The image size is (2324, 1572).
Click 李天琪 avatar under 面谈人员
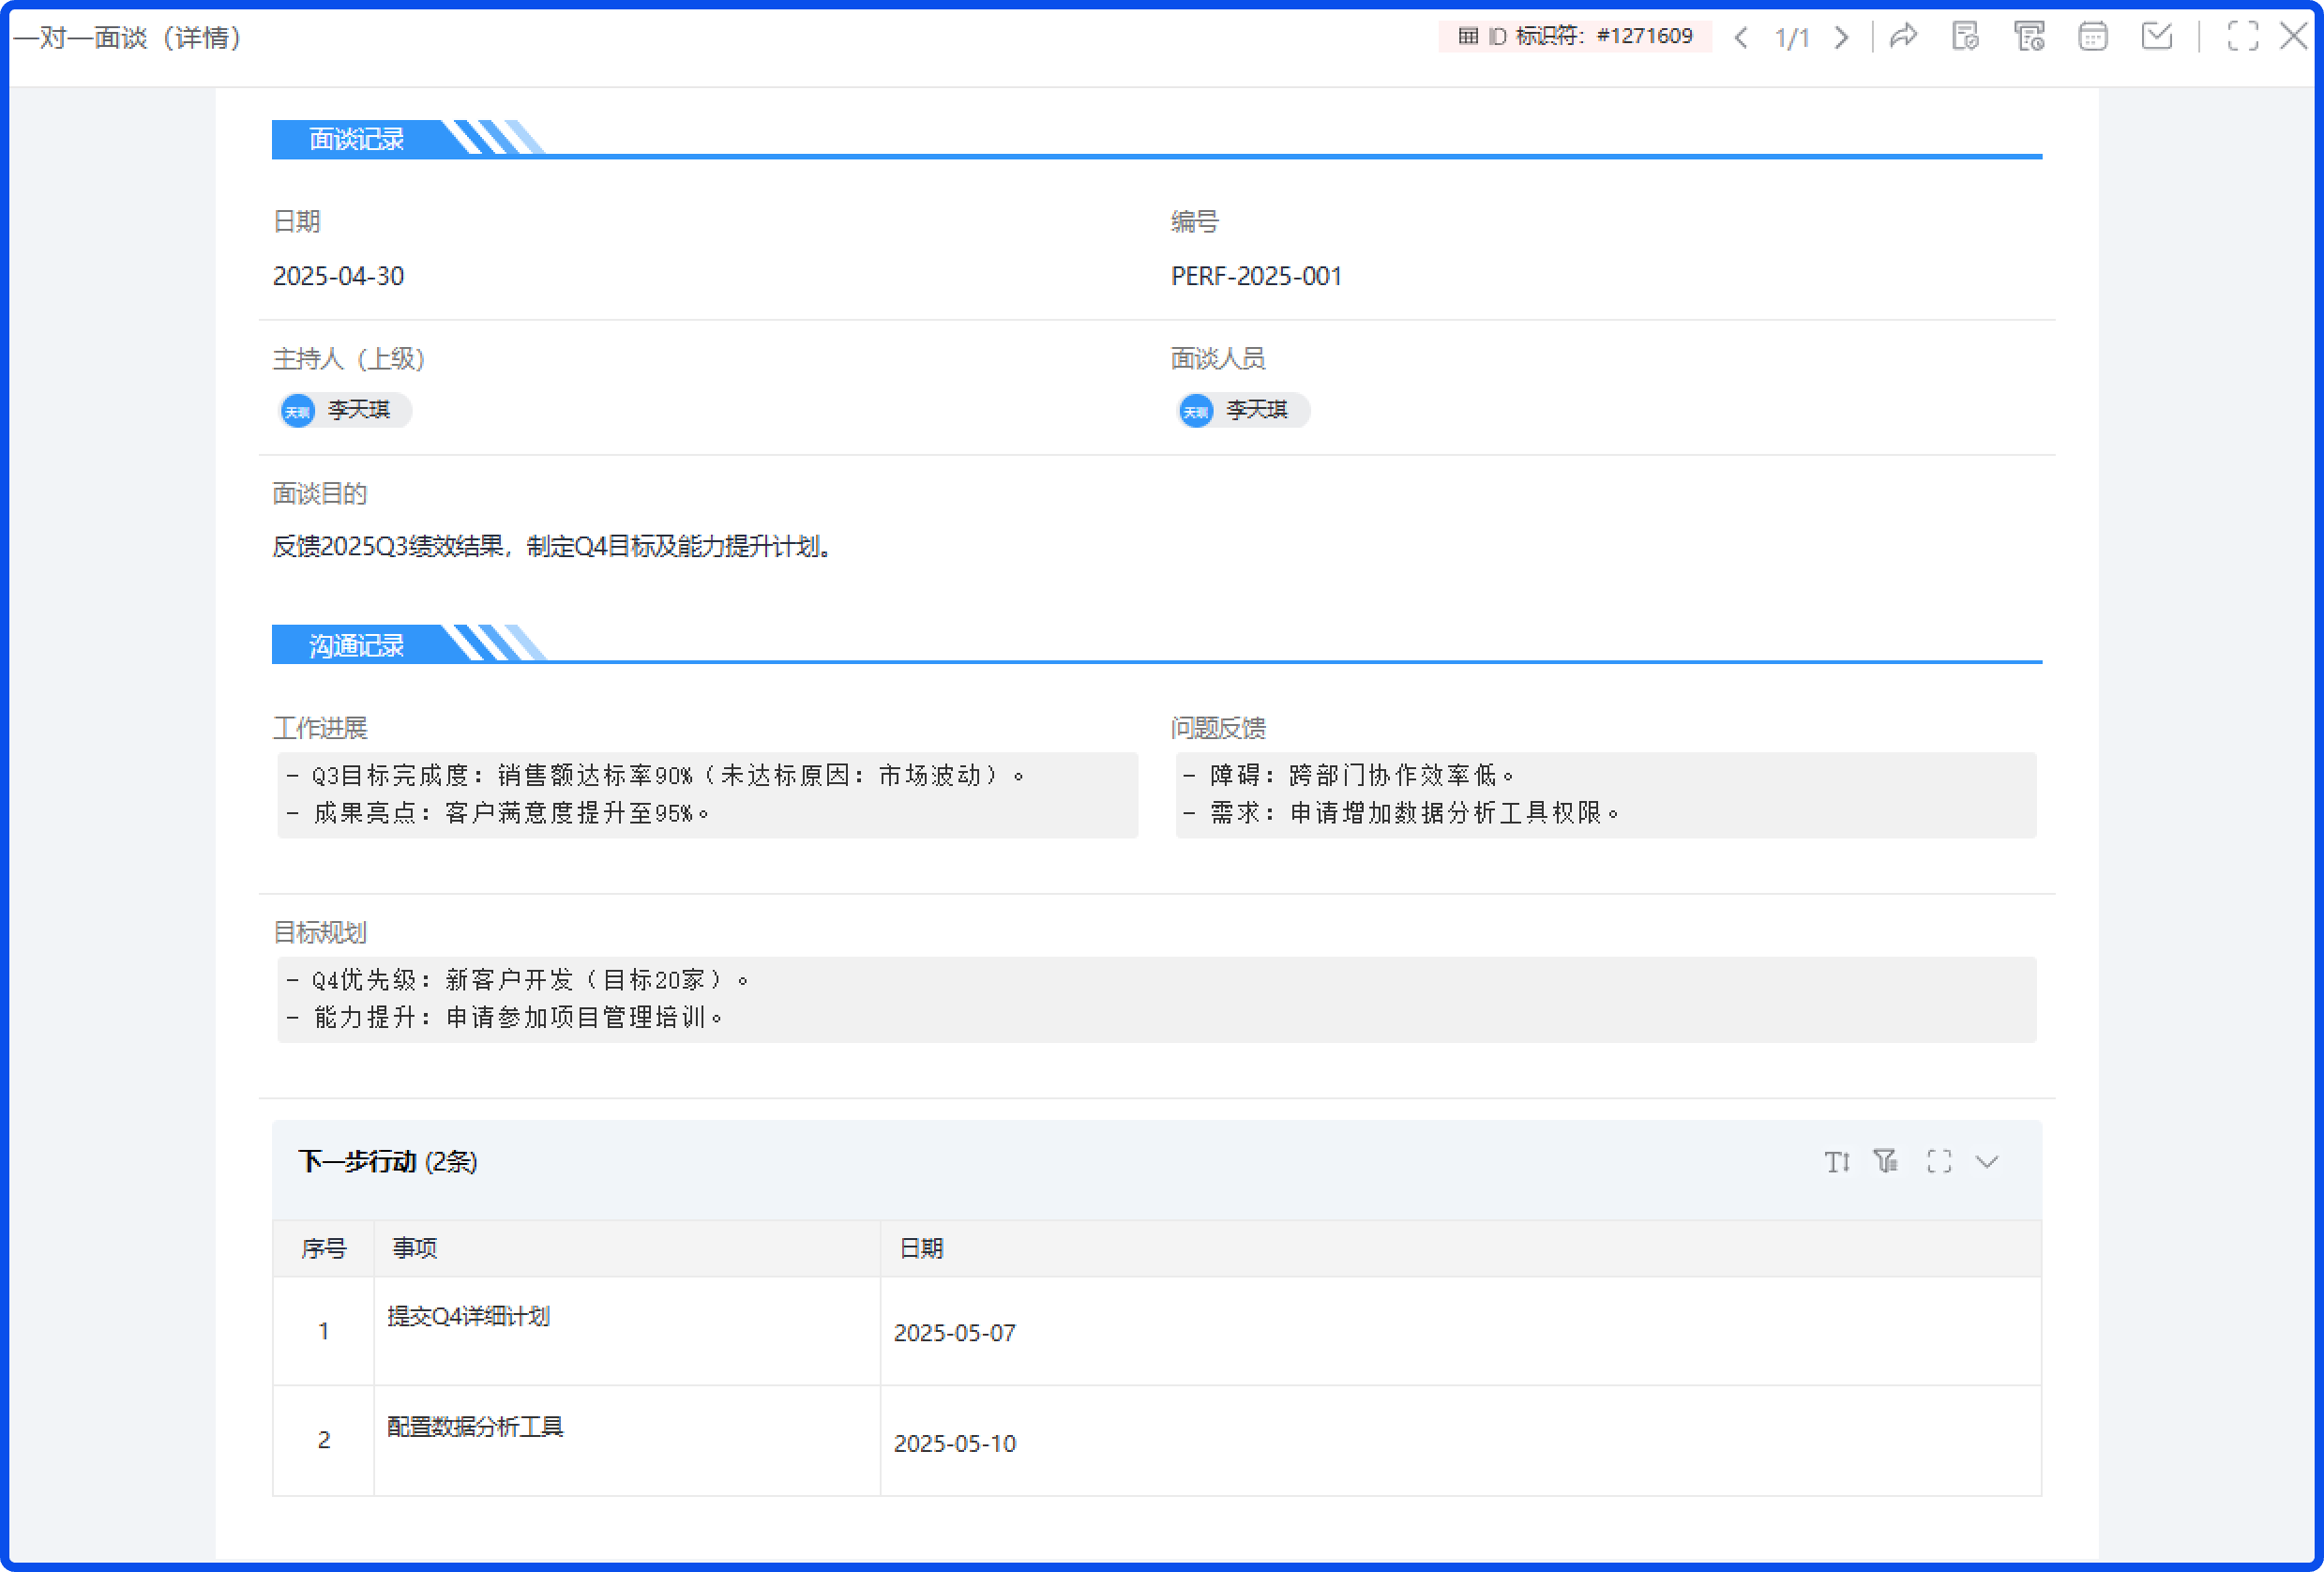pyautogui.click(x=1242, y=410)
